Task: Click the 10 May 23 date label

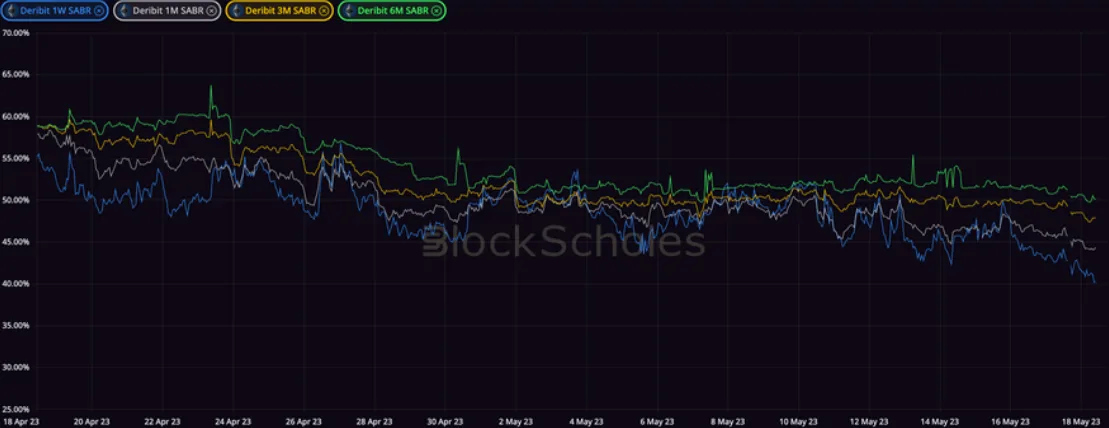Action: pos(799,421)
